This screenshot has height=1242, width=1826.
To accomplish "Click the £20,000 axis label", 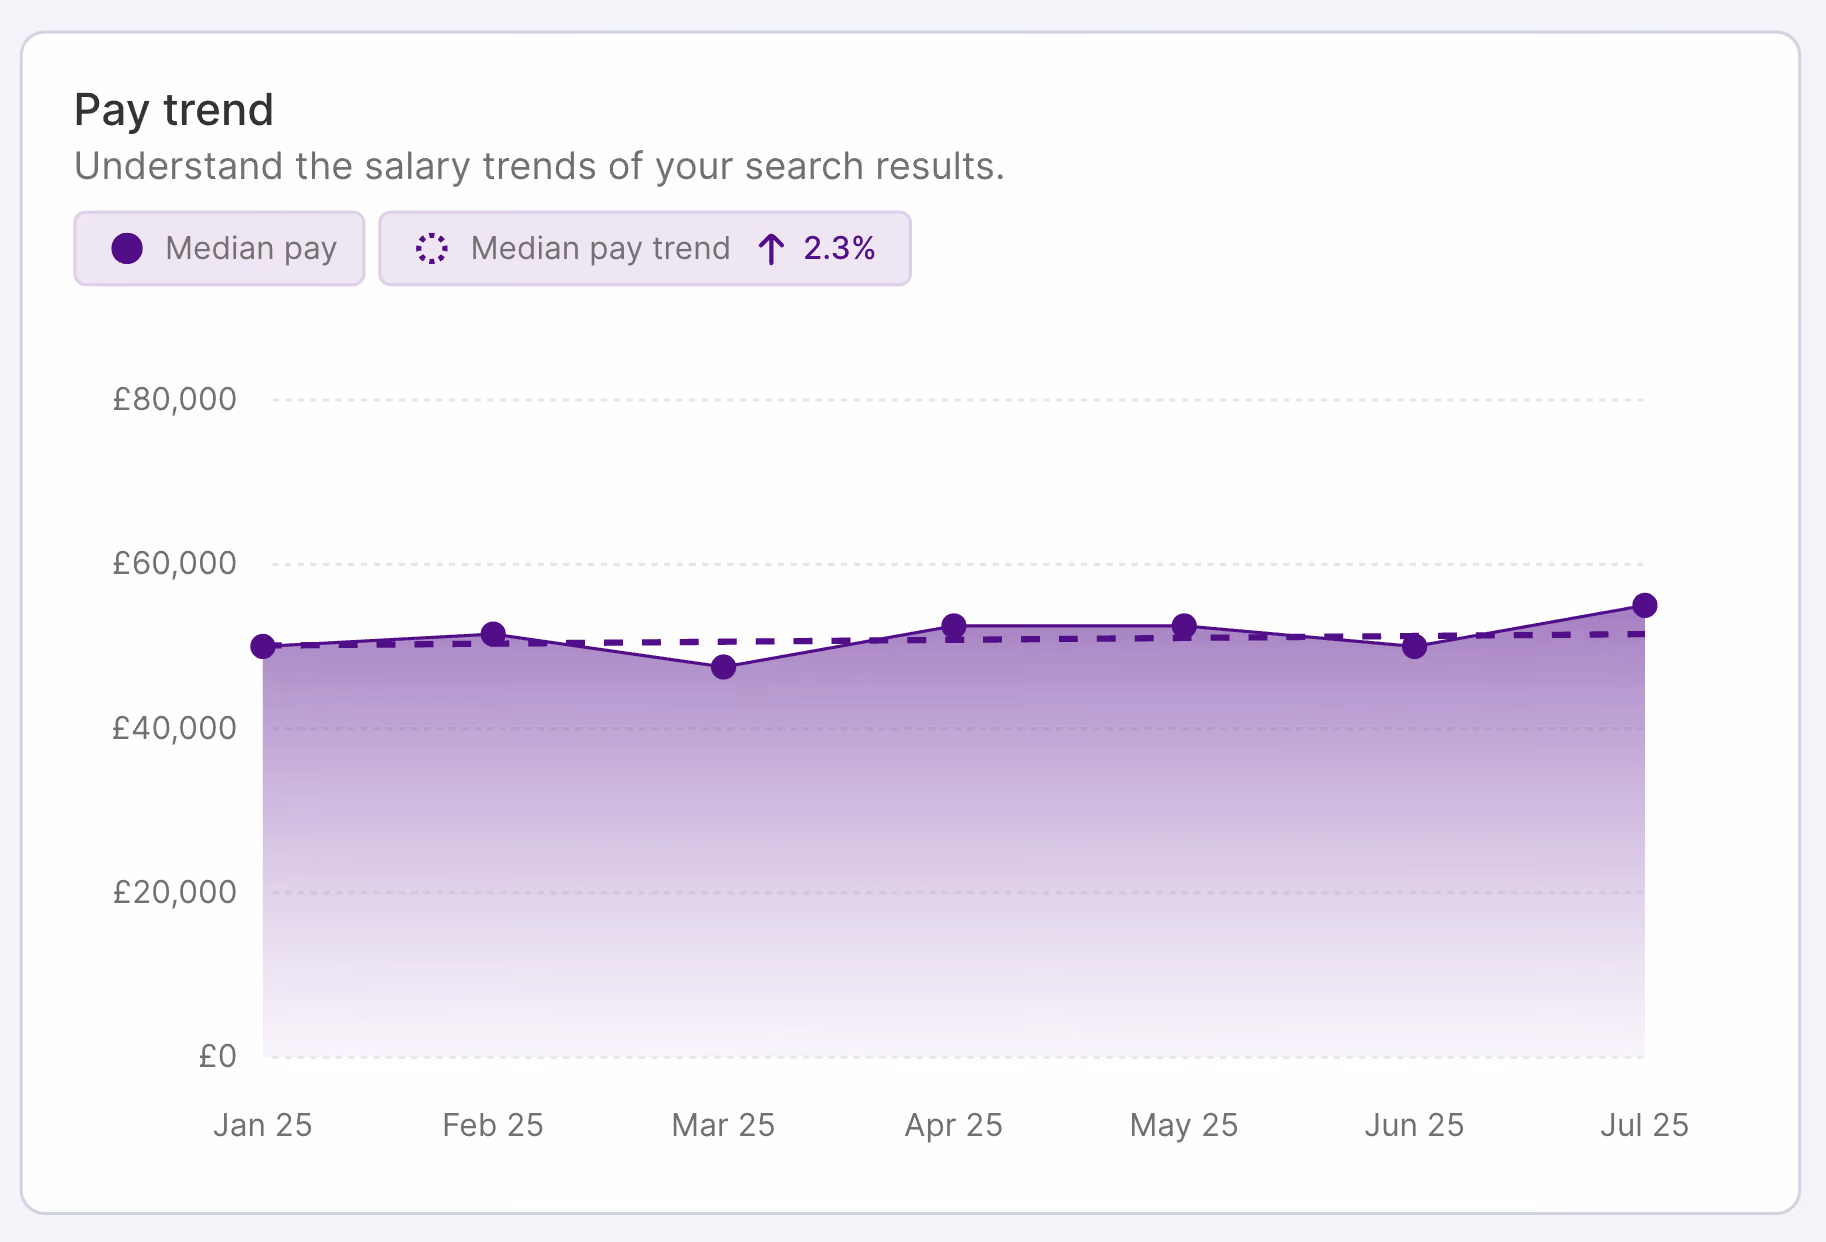I will pos(175,892).
